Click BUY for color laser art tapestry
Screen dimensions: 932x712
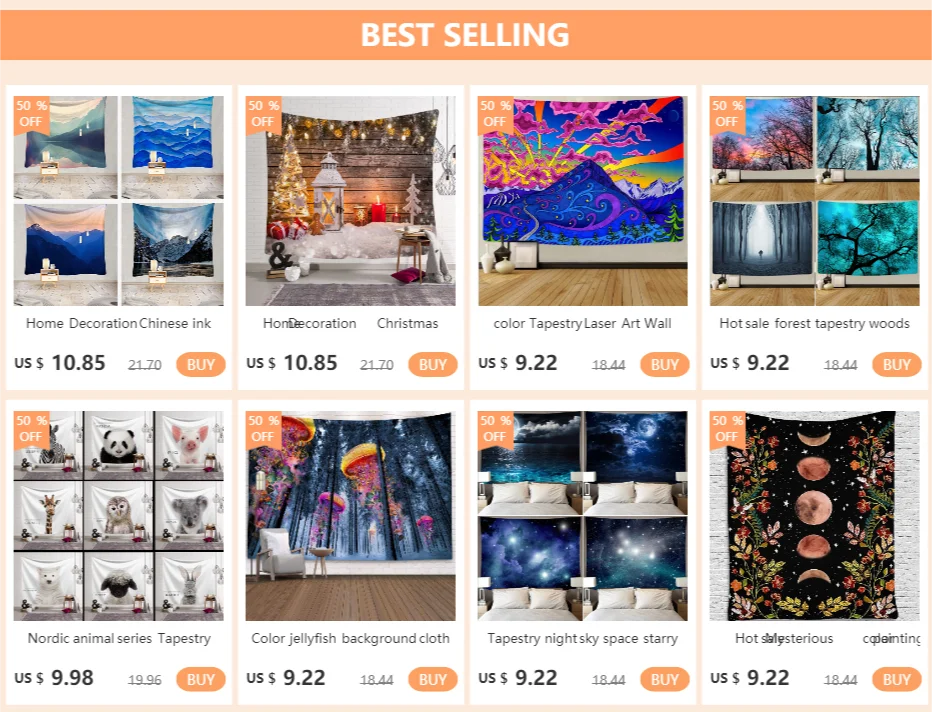(x=665, y=364)
